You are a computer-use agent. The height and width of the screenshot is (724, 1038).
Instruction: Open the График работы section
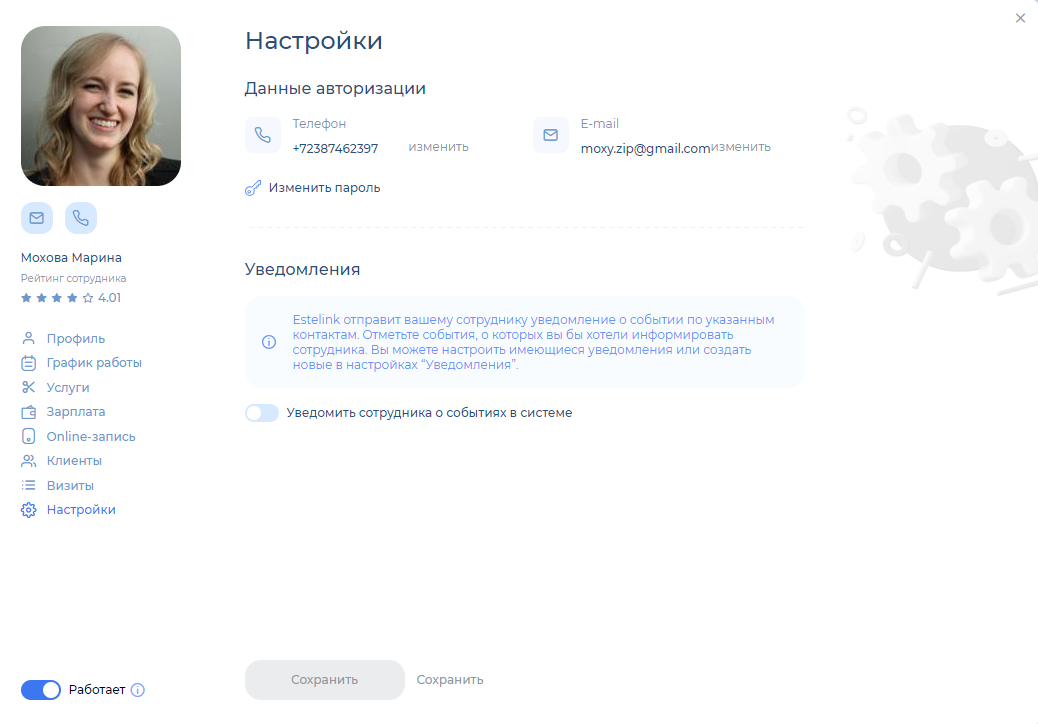coord(94,363)
